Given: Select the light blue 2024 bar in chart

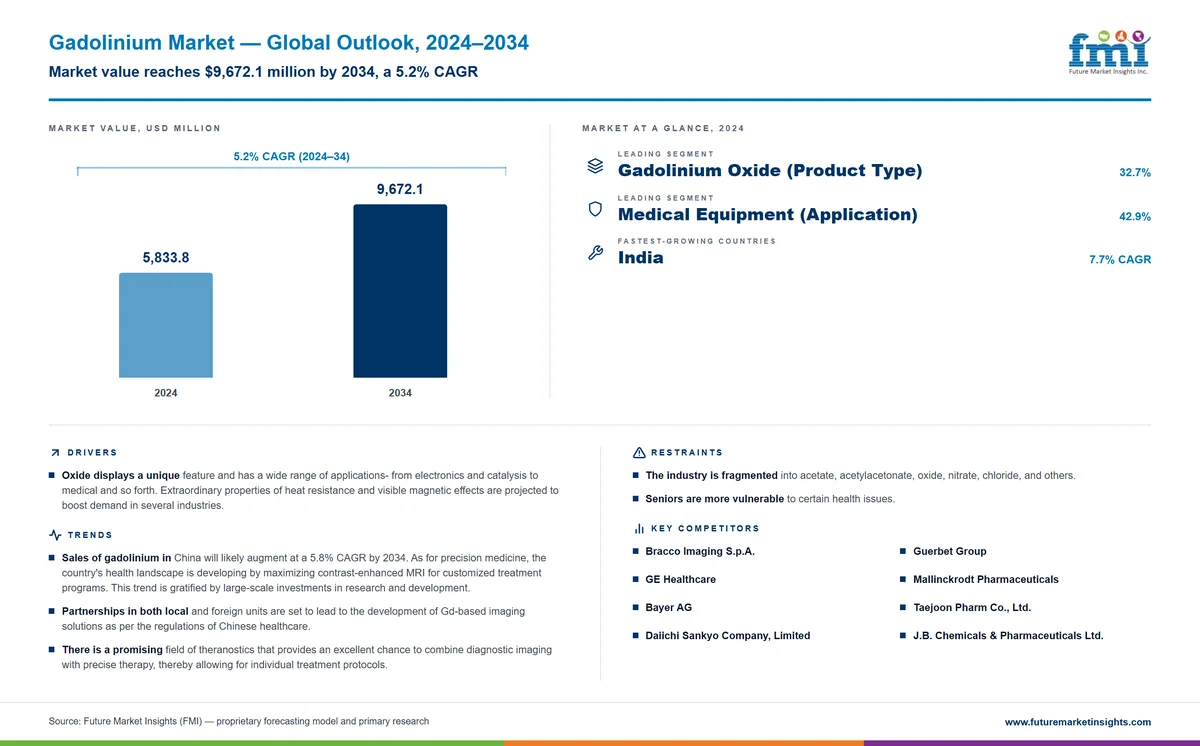Looking at the screenshot, I should click(x=166, y=325).
